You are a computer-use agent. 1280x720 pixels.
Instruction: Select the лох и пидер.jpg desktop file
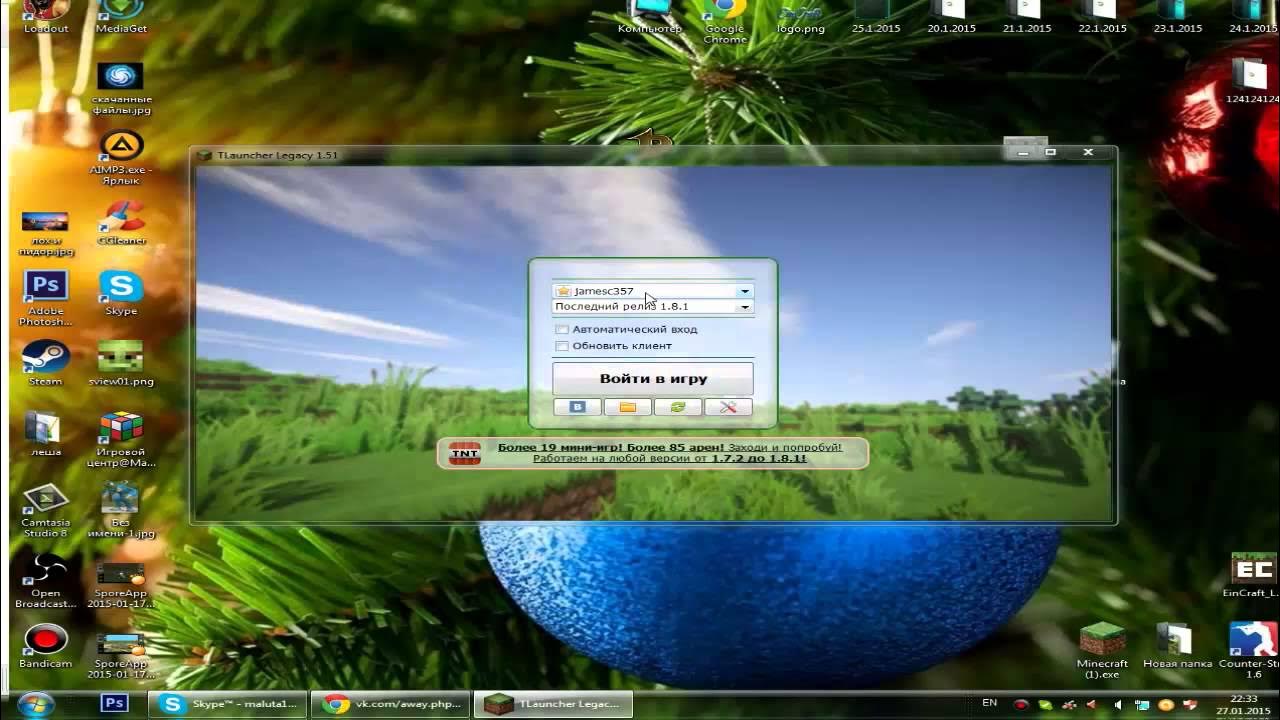click(x=46, y=232)
